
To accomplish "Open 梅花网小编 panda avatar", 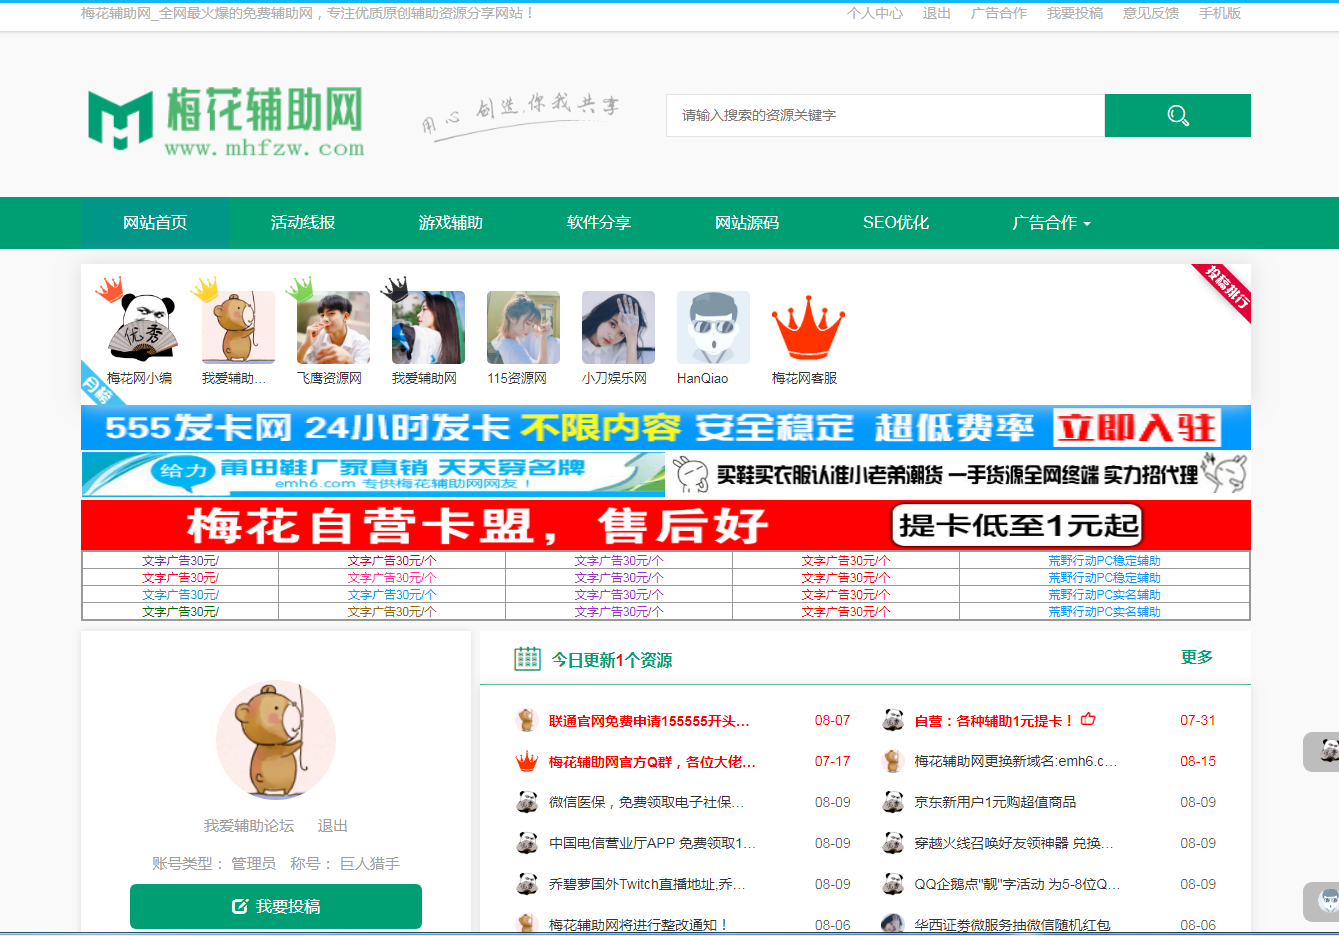I will (x=143, y=327).
